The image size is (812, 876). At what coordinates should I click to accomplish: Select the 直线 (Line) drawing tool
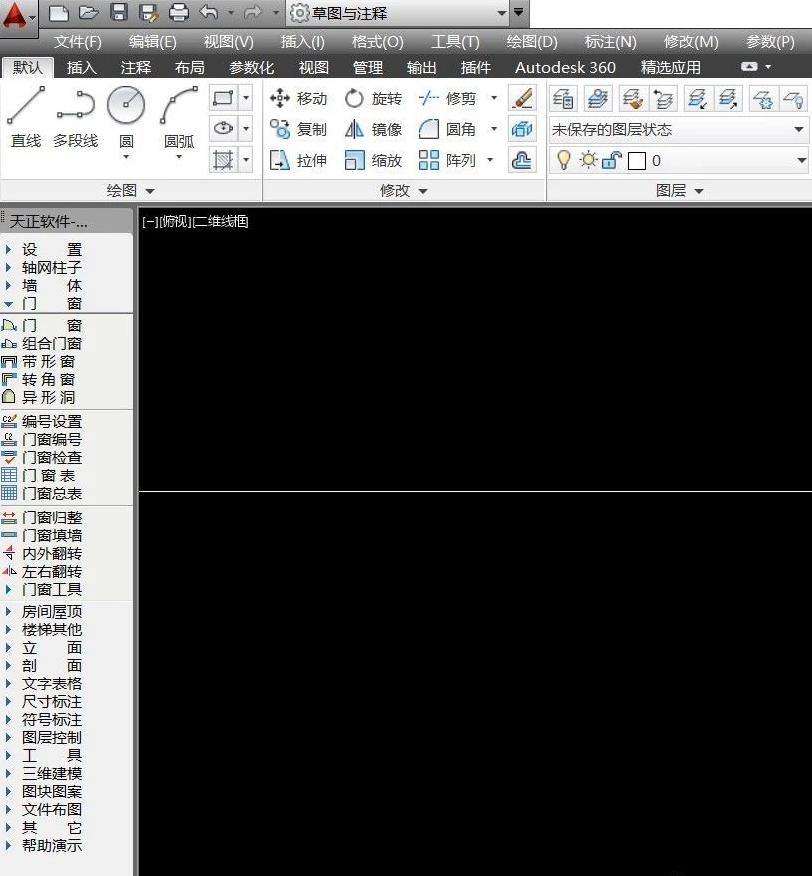point(25,110)
